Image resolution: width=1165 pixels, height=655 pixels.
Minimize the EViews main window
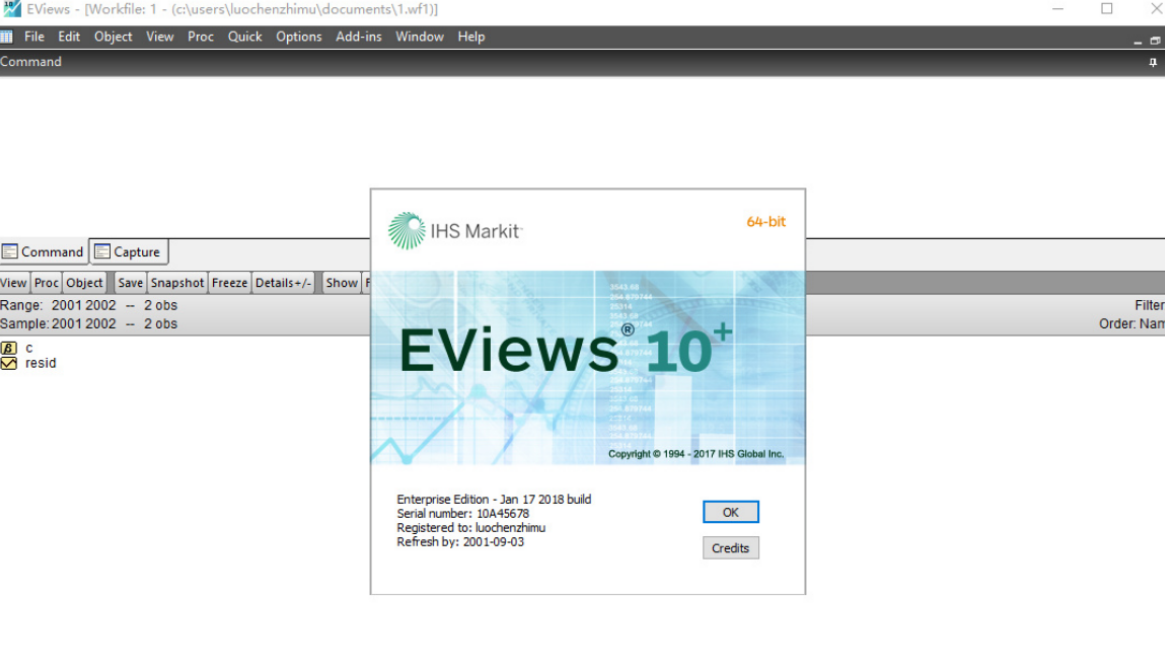click(1058, 9)
